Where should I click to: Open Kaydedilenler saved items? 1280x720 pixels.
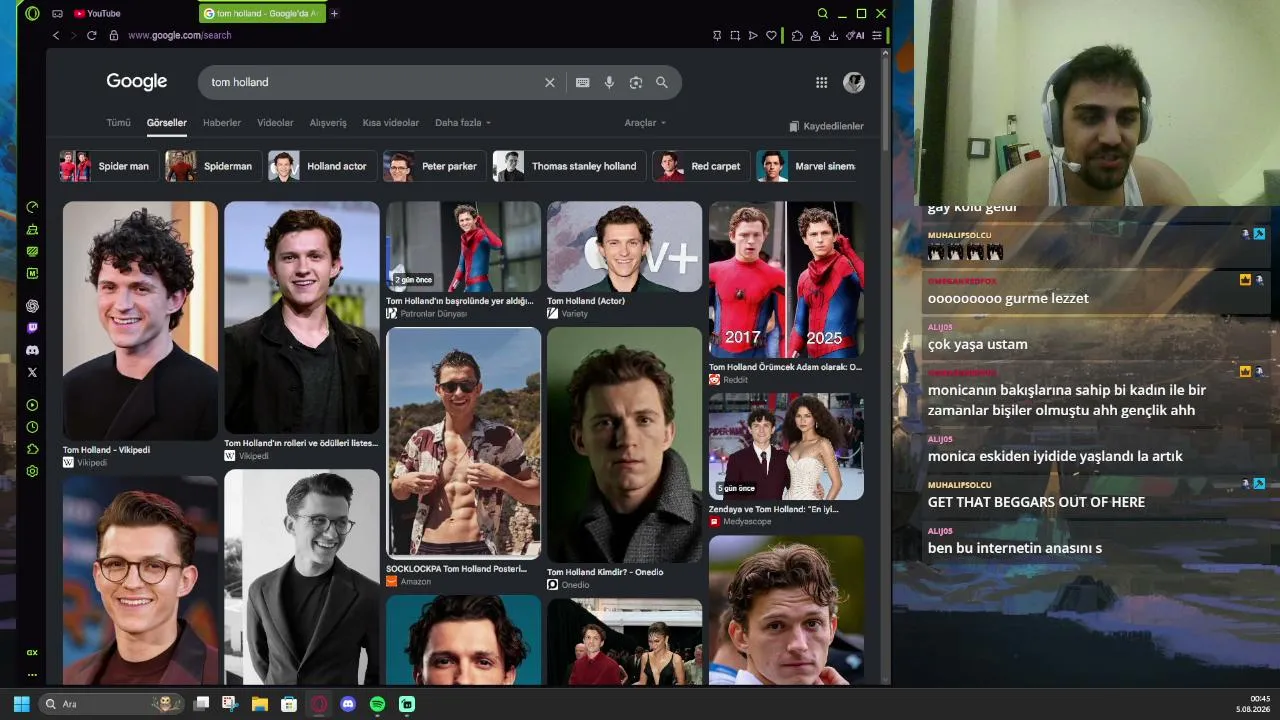(x=826, y=126)
